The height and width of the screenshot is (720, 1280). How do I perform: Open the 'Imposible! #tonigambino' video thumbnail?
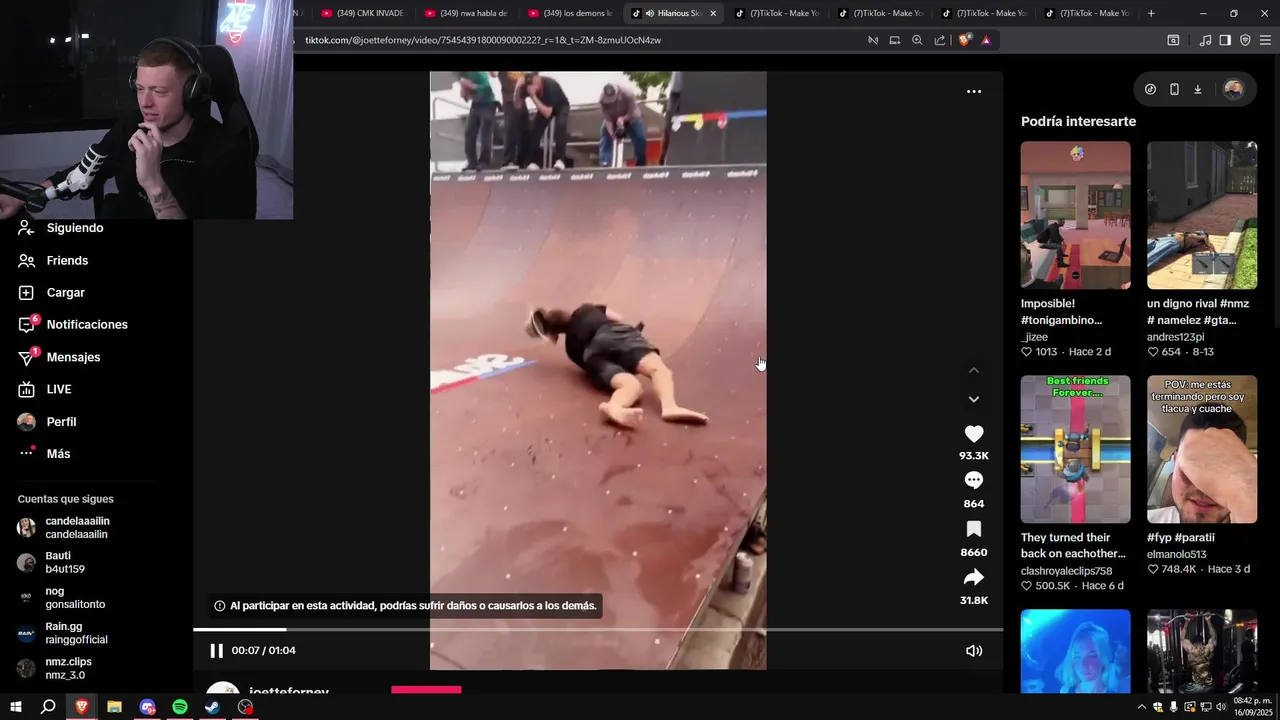tap(1075, 215)
